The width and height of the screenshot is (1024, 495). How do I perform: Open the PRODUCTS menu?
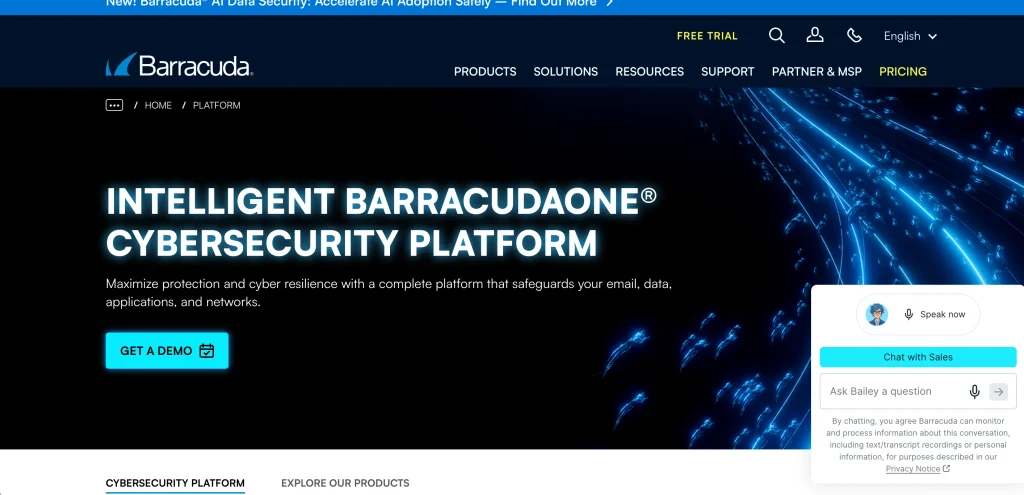[485, 72]
